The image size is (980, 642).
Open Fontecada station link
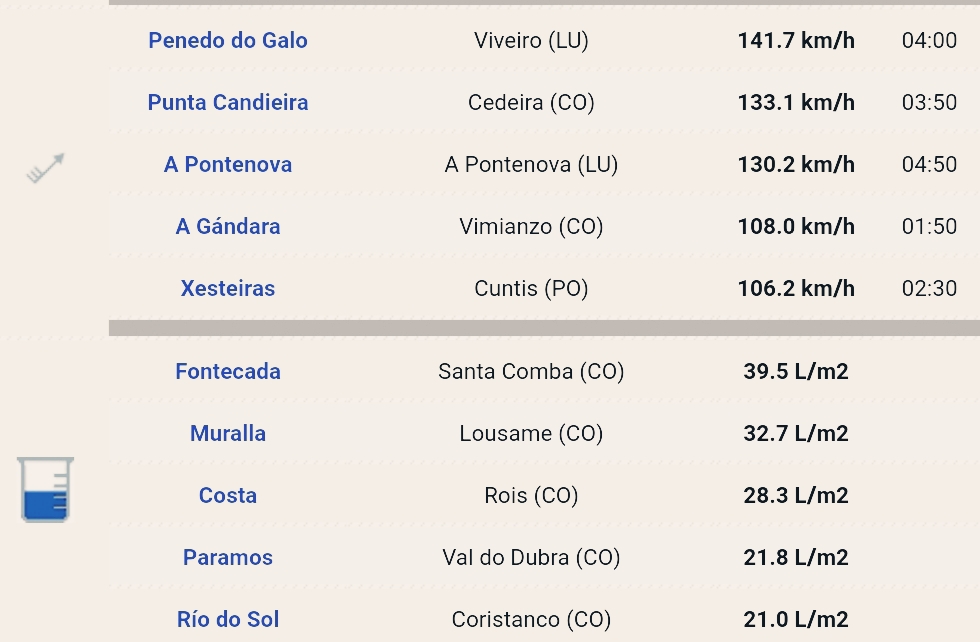(x=228, y=371)
